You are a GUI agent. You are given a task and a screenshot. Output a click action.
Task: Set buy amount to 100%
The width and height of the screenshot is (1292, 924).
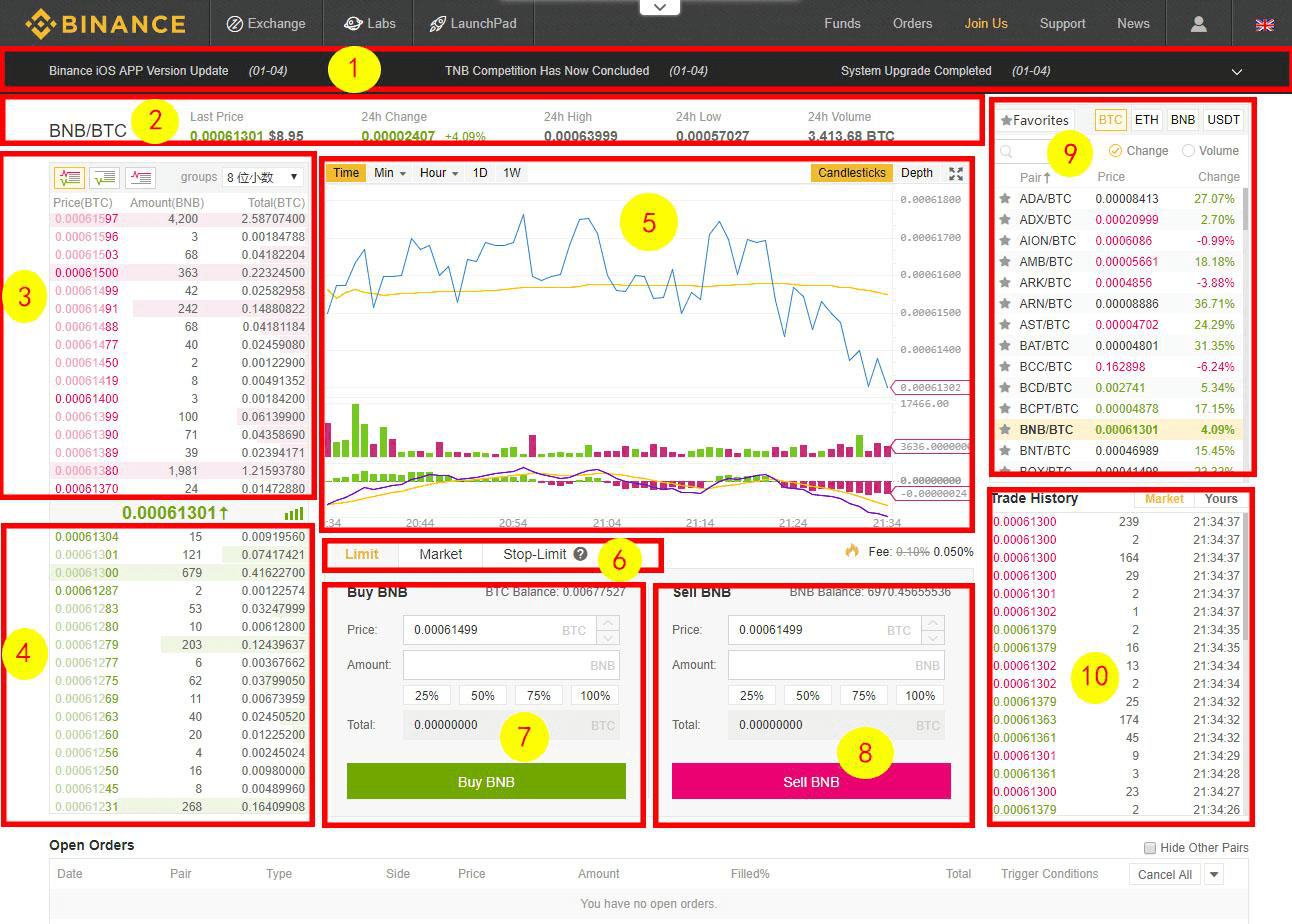pyautogui.click(x=595, y=696)
